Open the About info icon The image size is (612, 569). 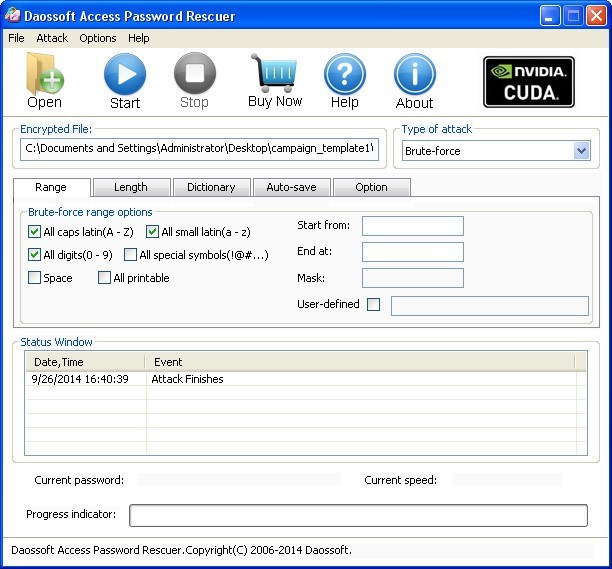pos(415,74)
